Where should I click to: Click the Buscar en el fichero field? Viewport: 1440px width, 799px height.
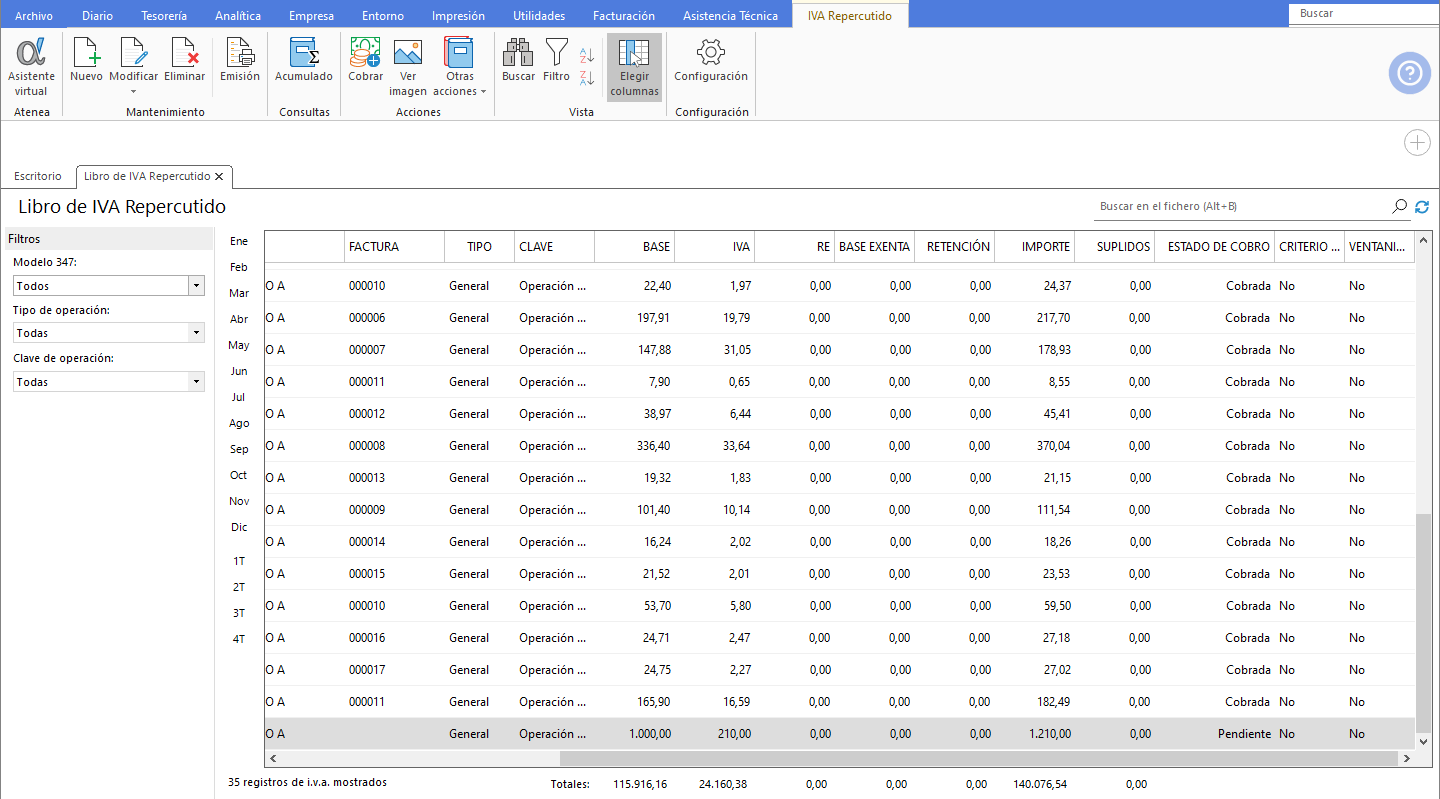pyautogui.click(x=1241, y=206)
